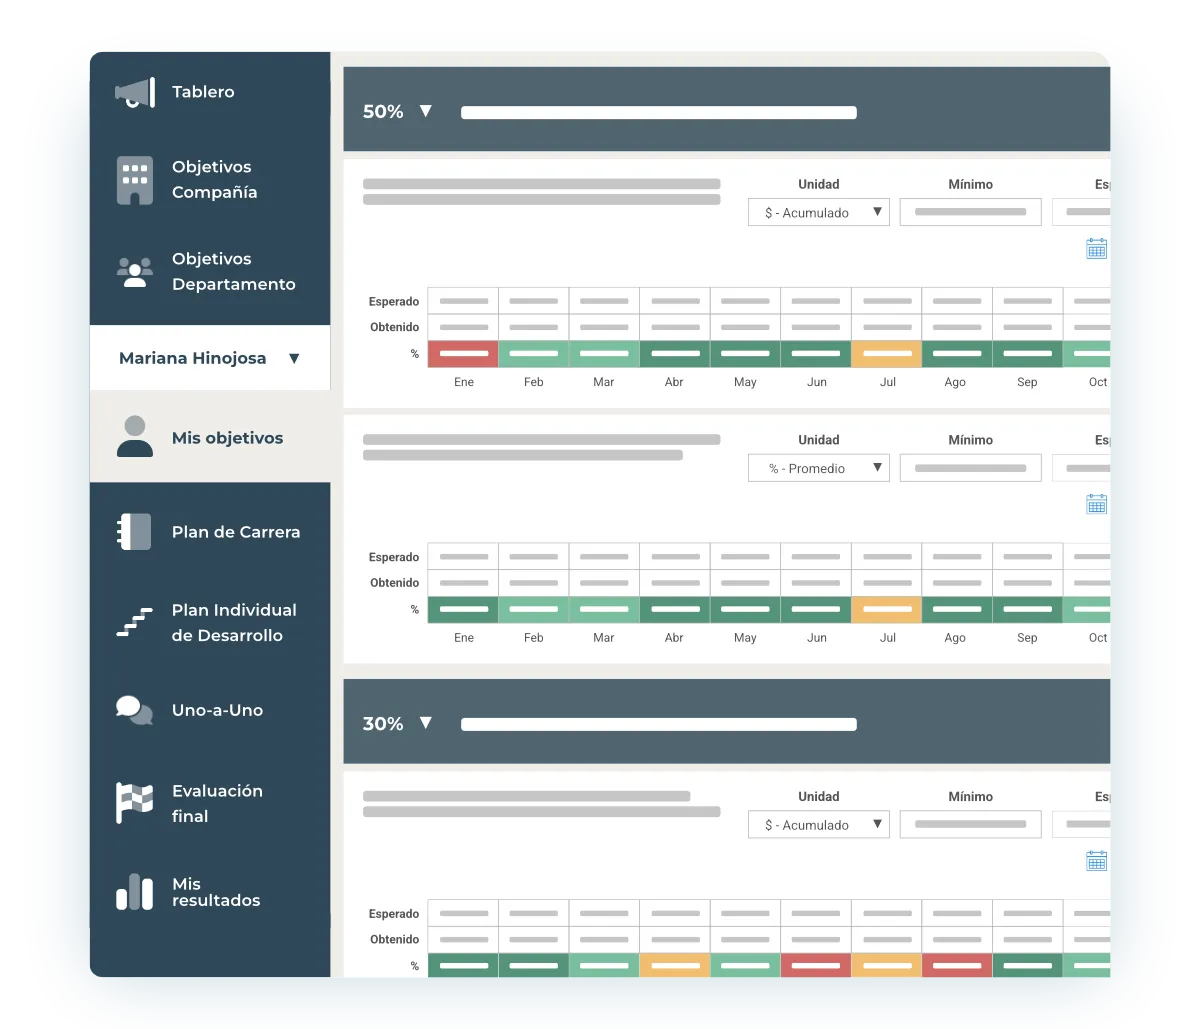This screenshot has width=1200, height=1029.
Task: Click the Mis objetivos person icon
Action: [134, 437]
